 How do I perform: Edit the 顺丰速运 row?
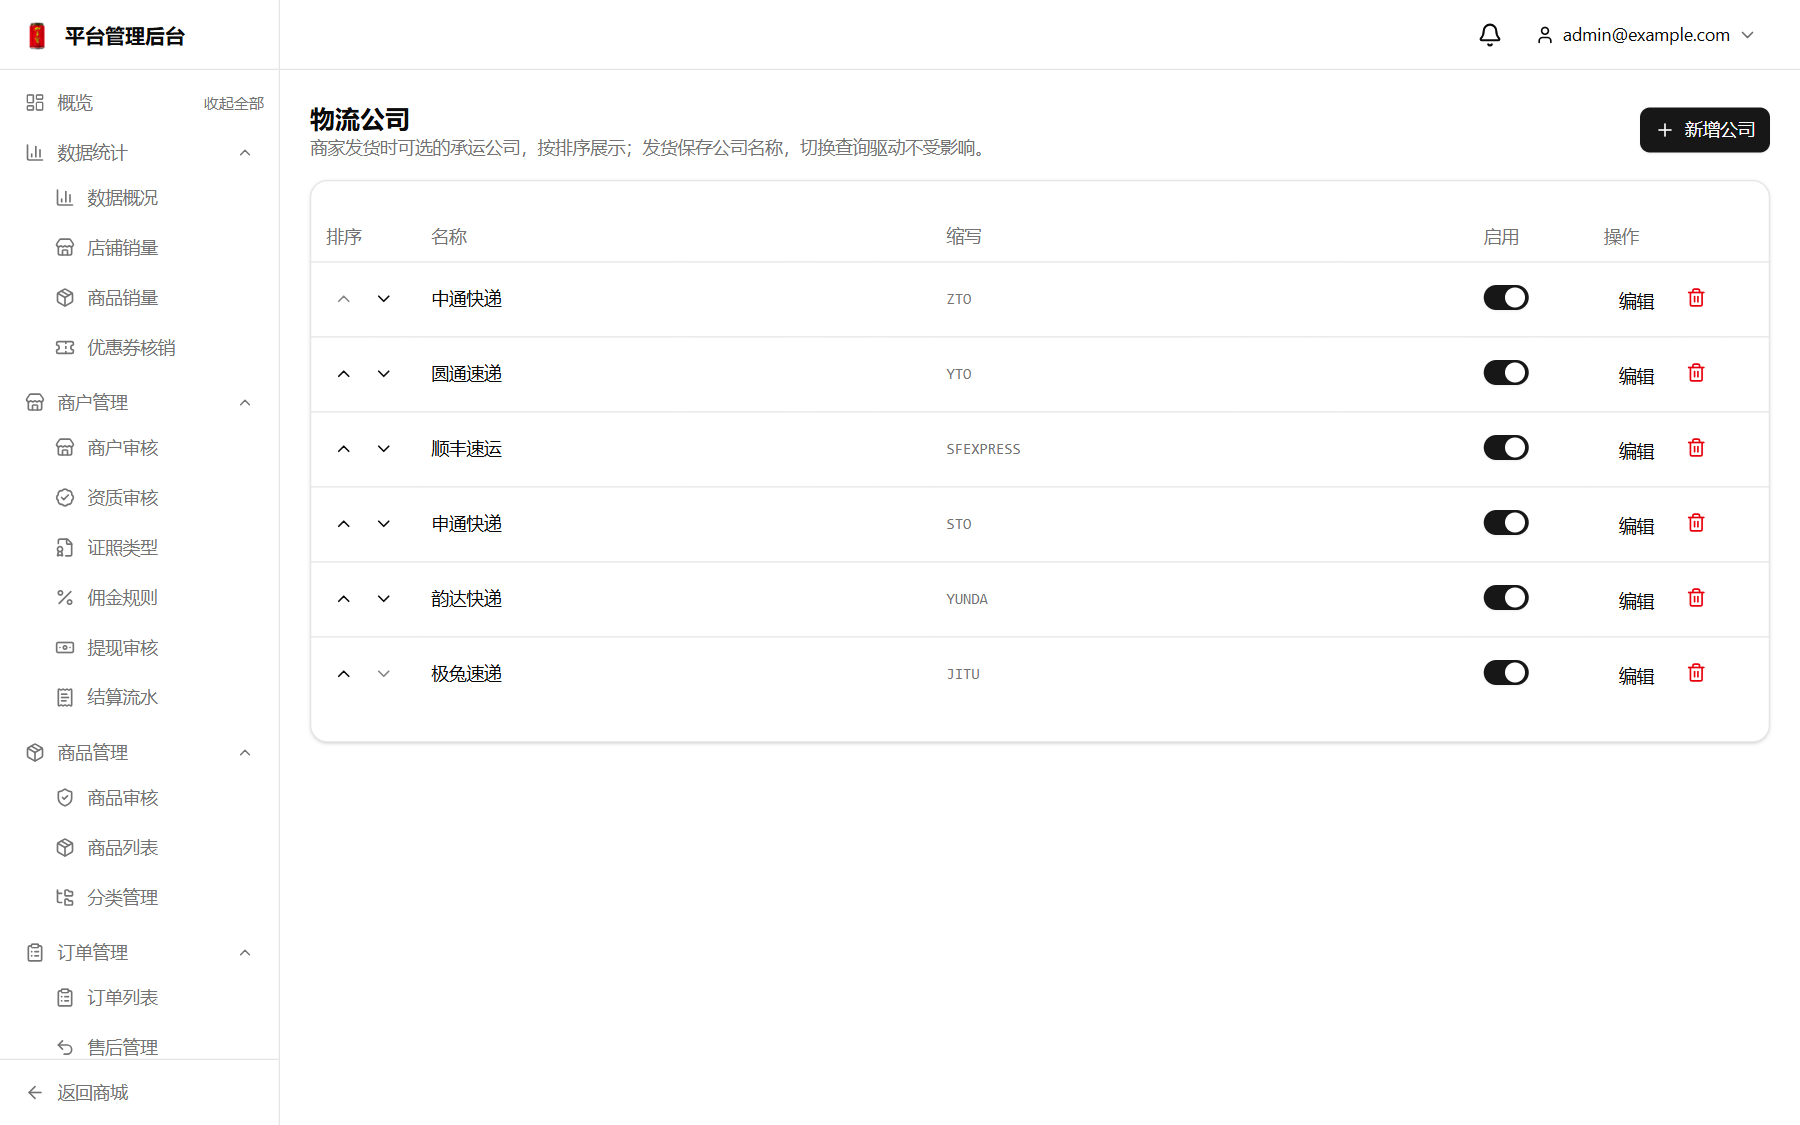(1636, 451)
